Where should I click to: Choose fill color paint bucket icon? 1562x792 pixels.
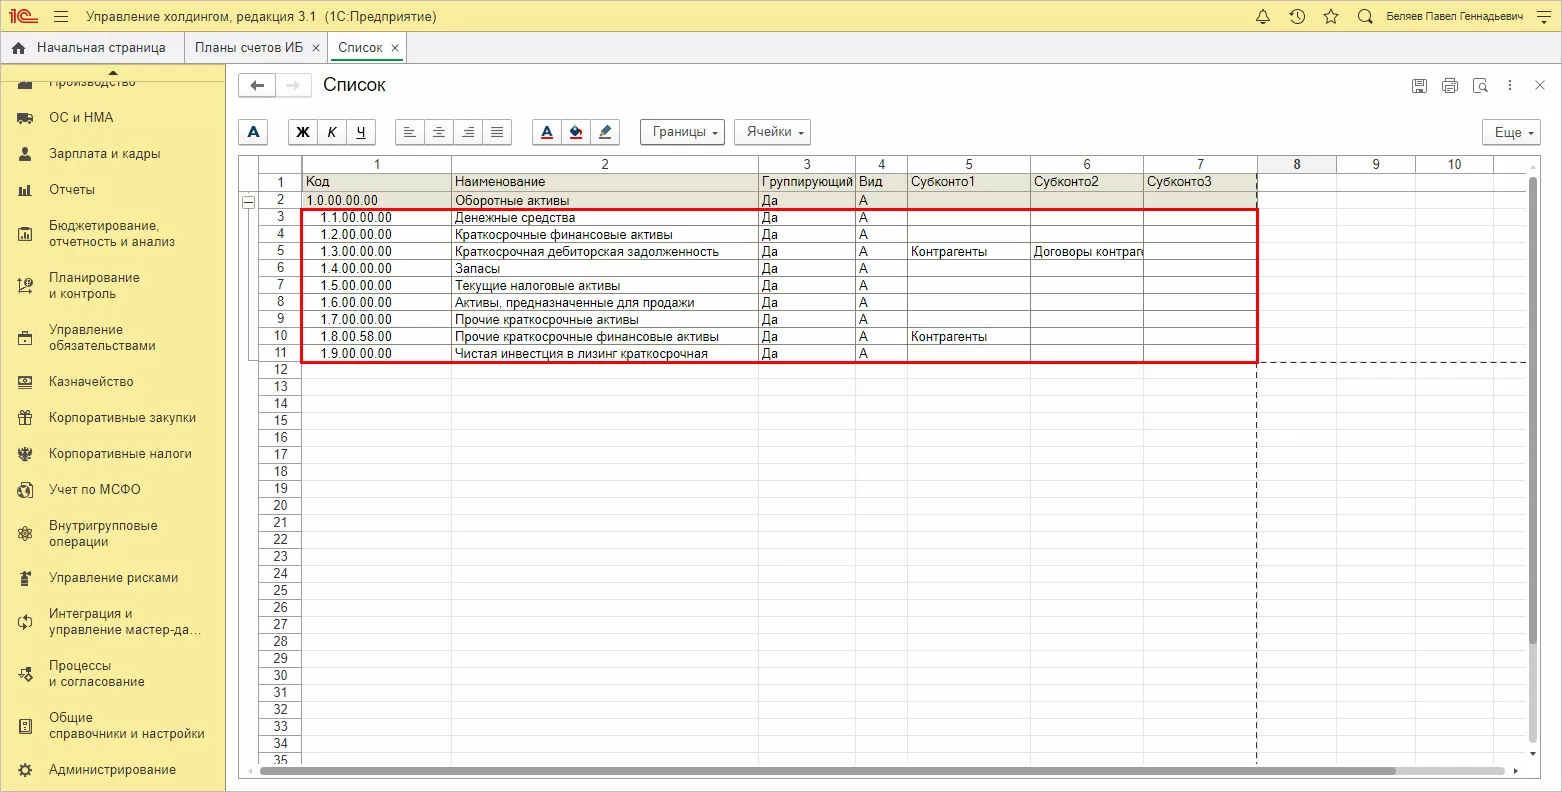point(576,132)
